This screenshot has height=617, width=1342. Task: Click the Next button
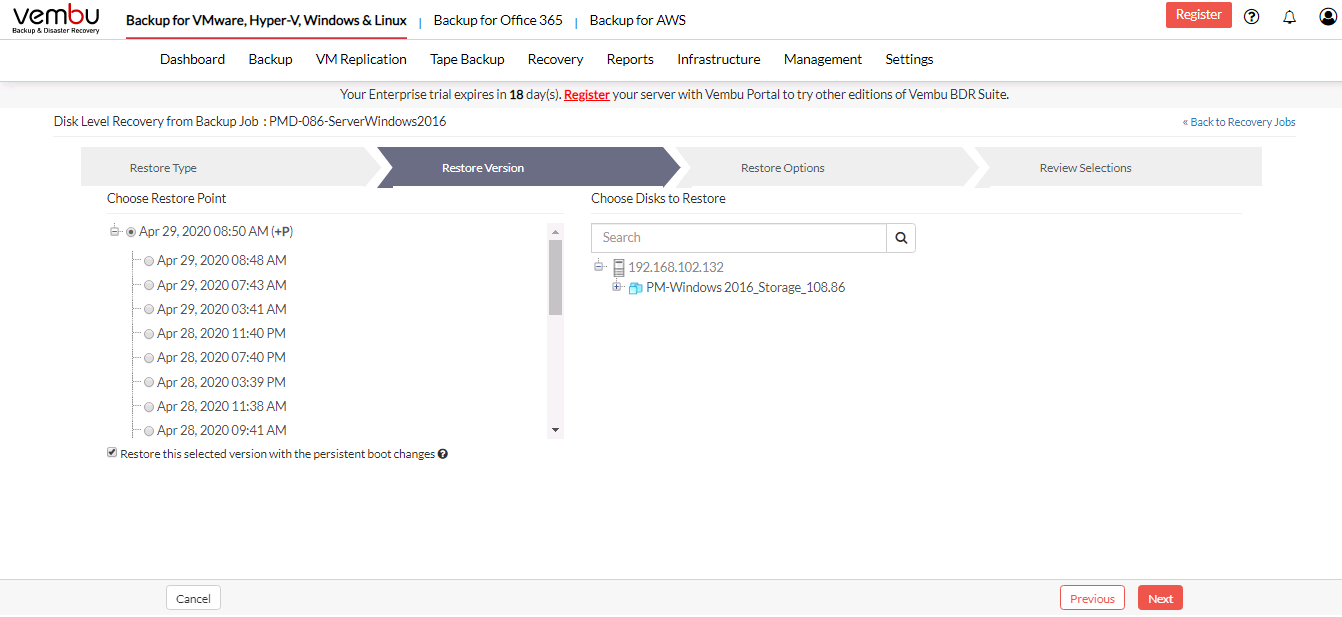tap(1160, 598)
